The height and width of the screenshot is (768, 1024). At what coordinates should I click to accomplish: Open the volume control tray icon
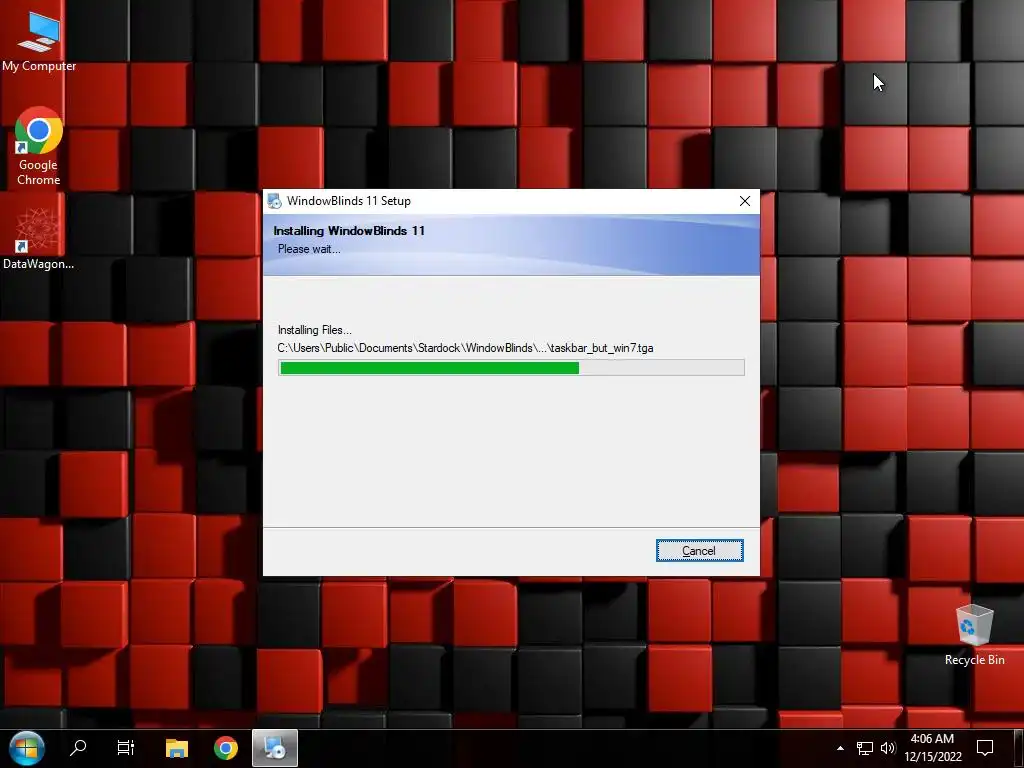point(888,748)
